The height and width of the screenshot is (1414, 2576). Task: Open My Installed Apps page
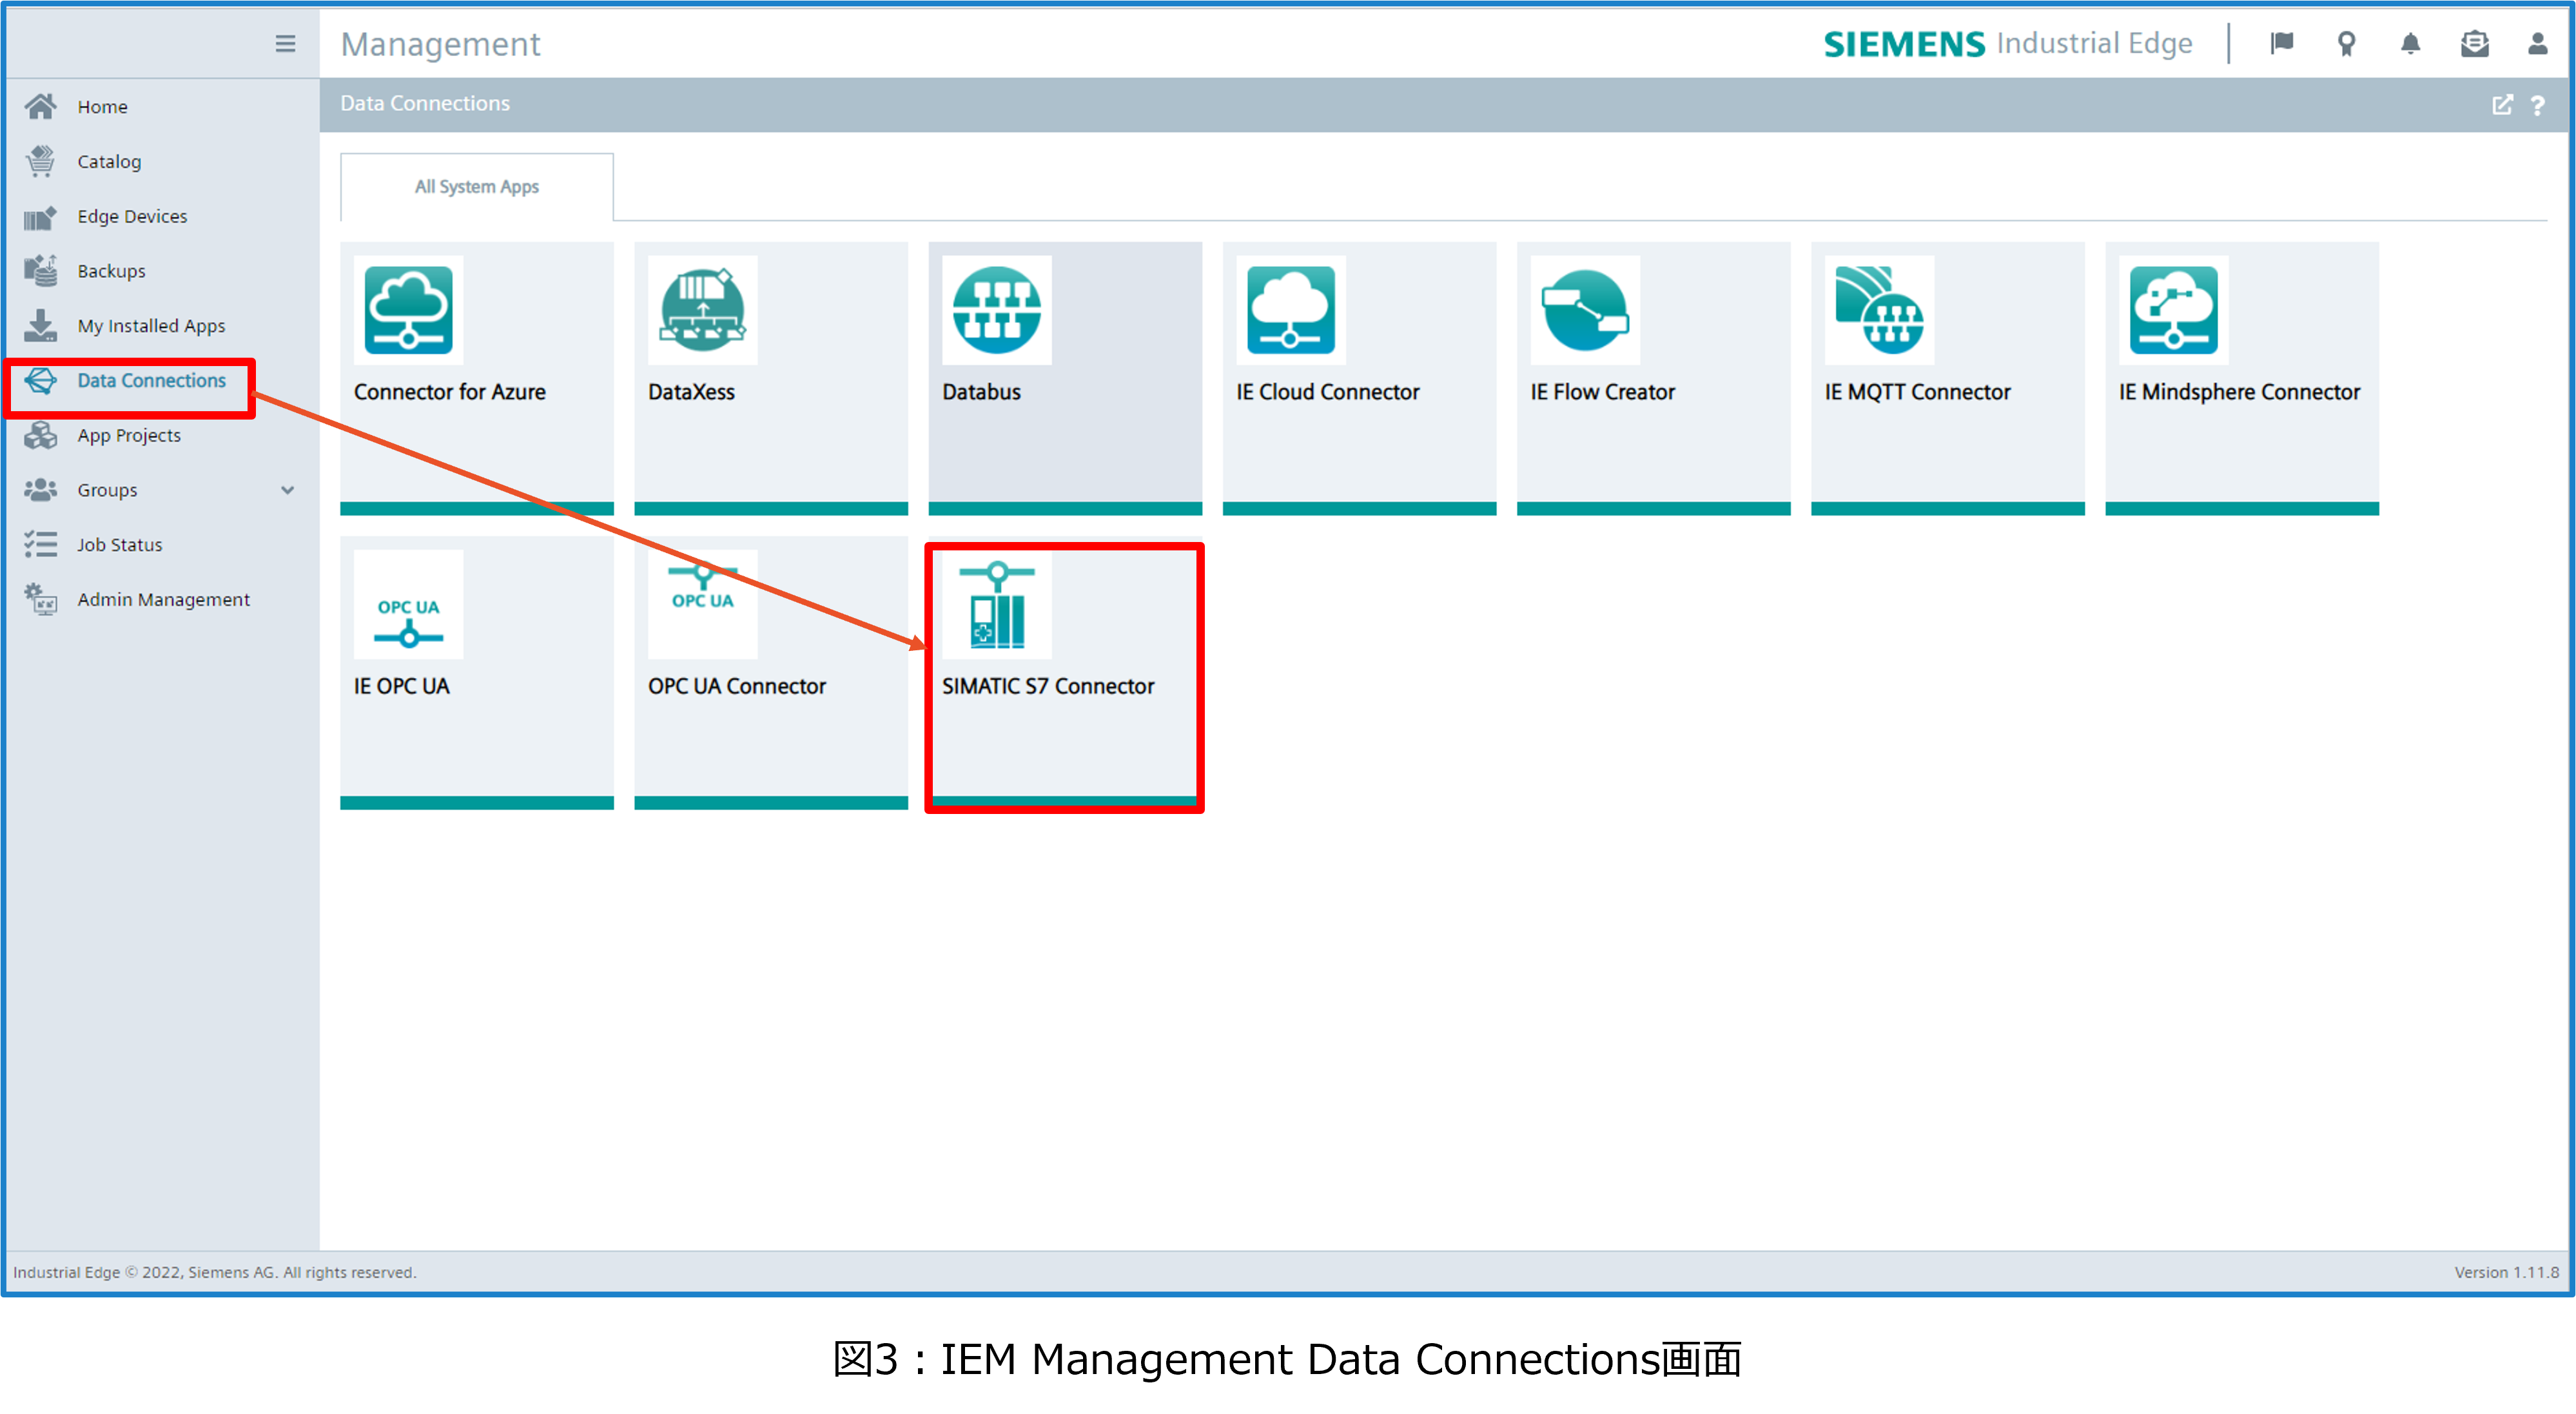[151, 326]
